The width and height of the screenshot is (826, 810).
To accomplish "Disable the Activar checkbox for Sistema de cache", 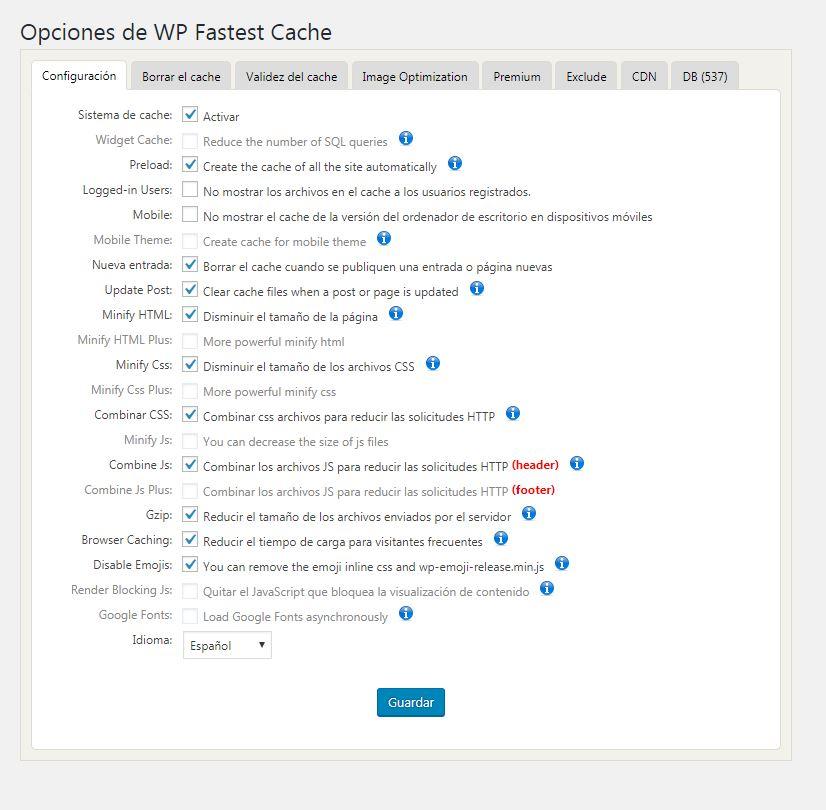I will [190, 116].
